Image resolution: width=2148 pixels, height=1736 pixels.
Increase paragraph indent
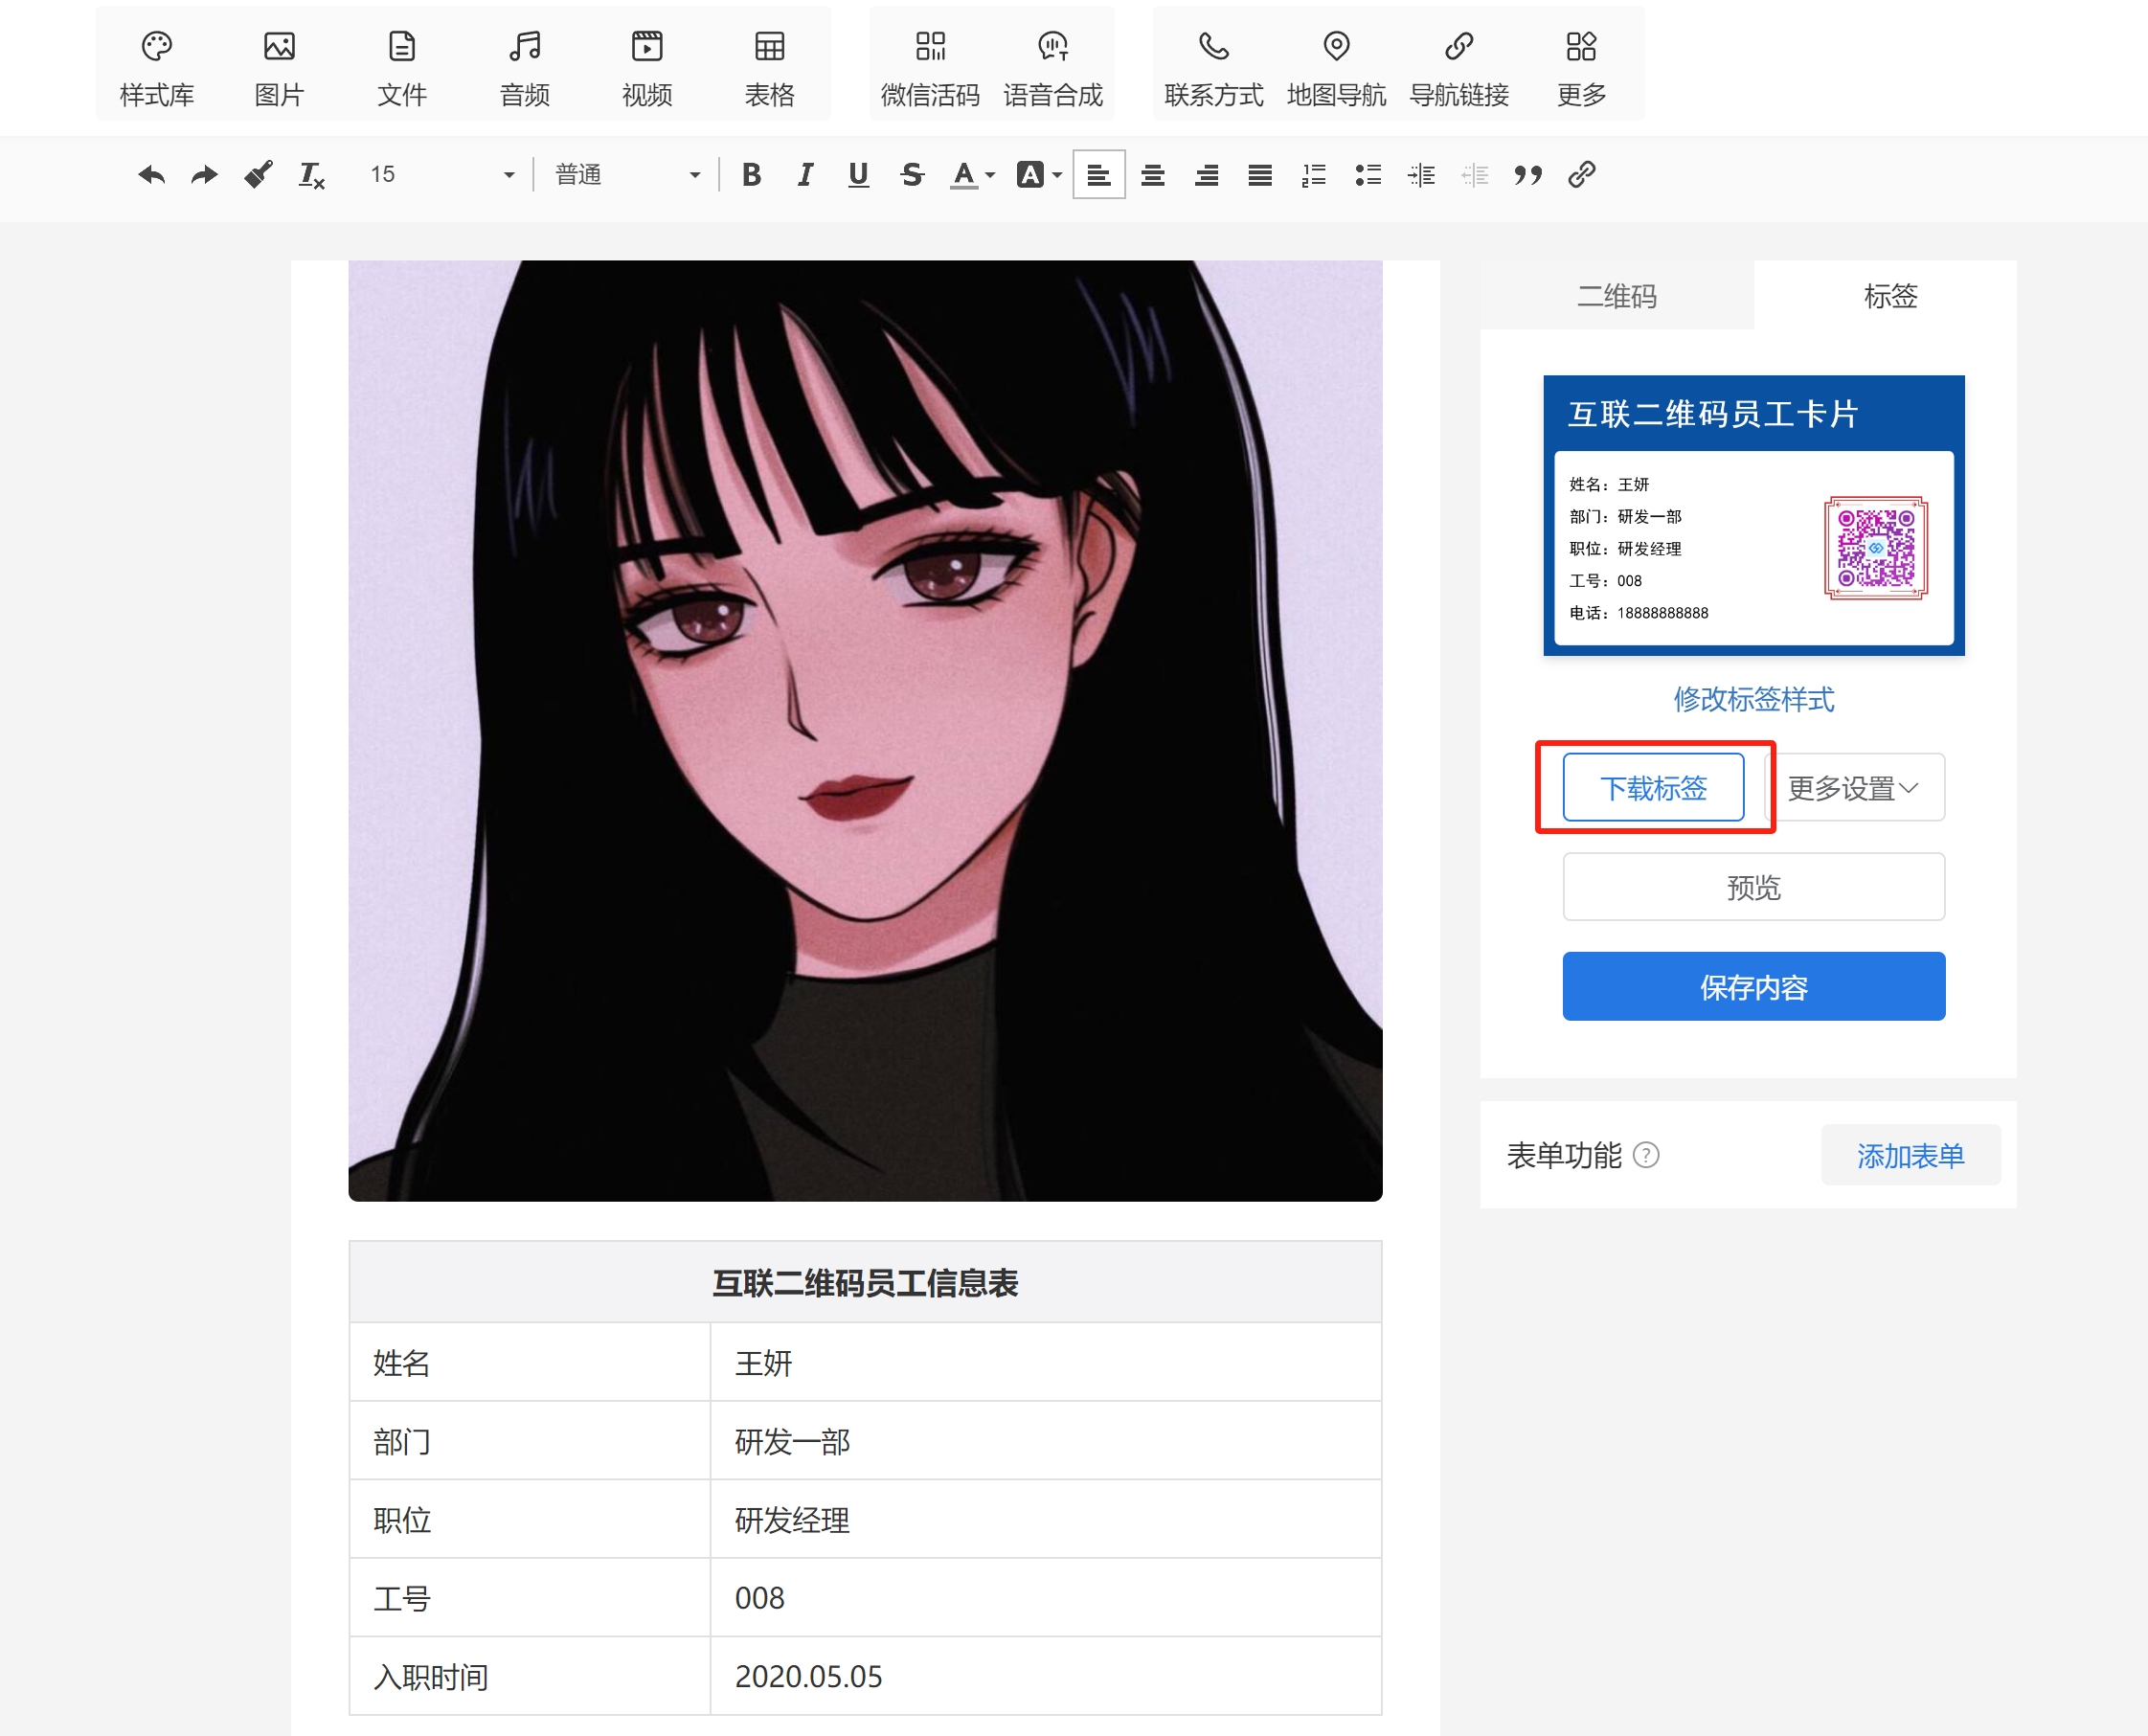click(1421, 175)
